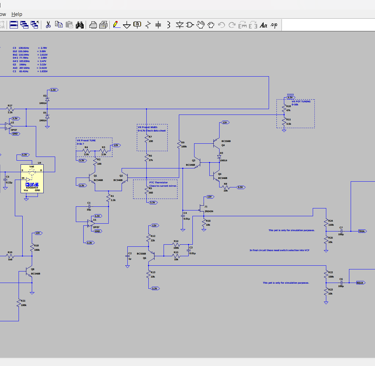Select the Draw Wire pencil tool
Screen dimensions: 375x366
pos(116,25)
